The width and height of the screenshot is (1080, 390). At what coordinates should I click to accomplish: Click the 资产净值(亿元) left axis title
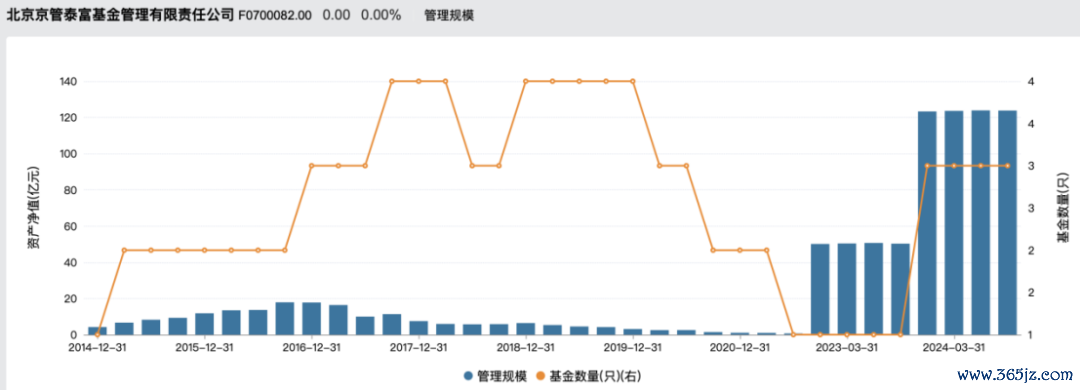click(34, 207)
